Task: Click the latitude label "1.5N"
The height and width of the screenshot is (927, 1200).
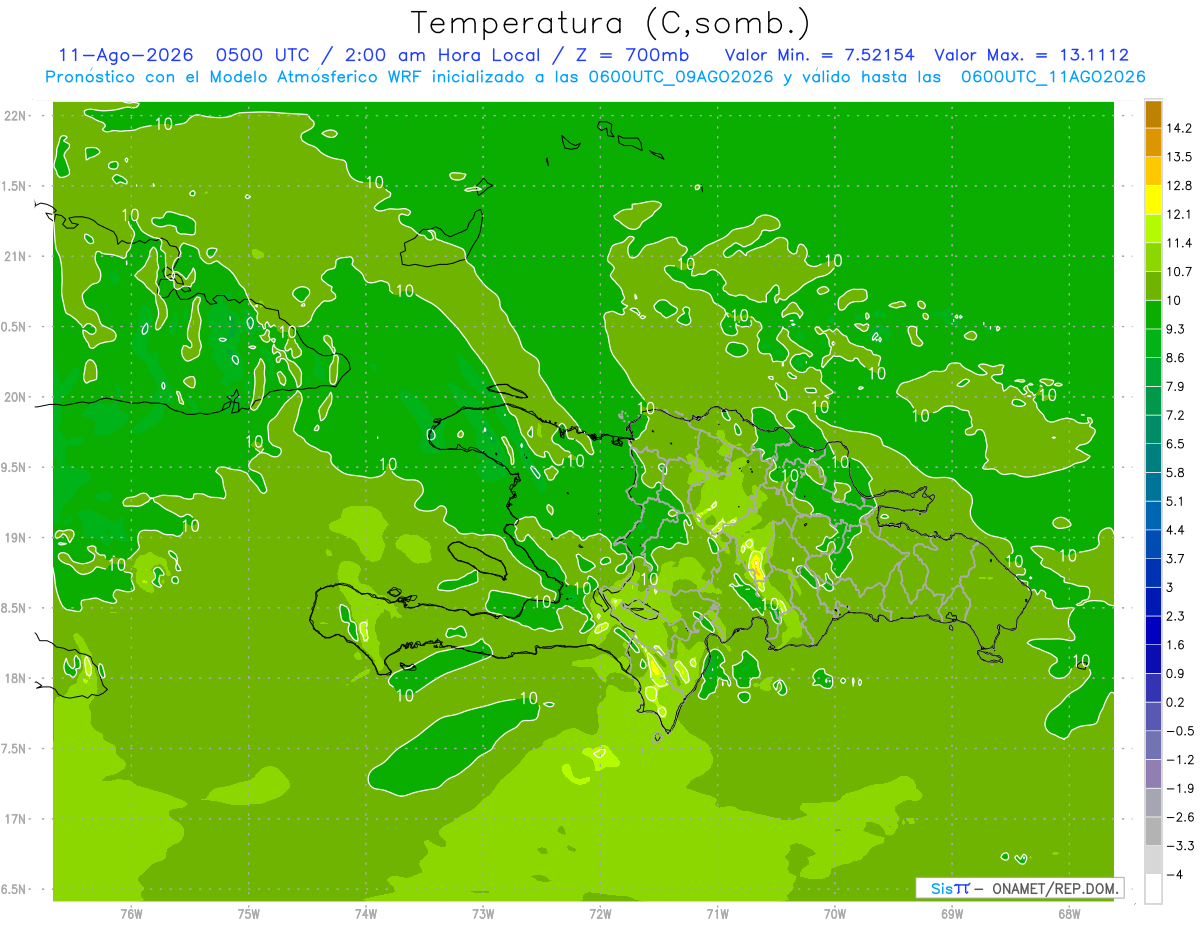Action: pyautogui.click(x=15, y=187)
